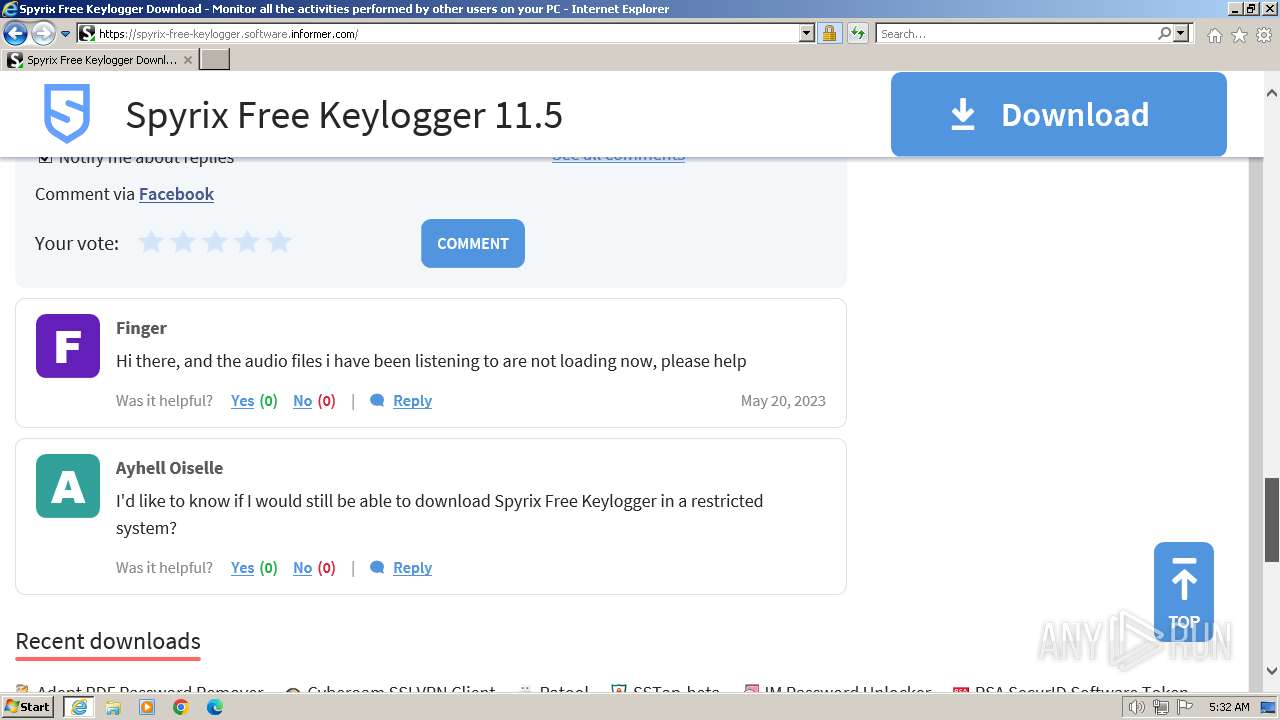
Task: Click the Reply bubble icon on Ayhell Oiselle's comment
Action: click(377, 567)
